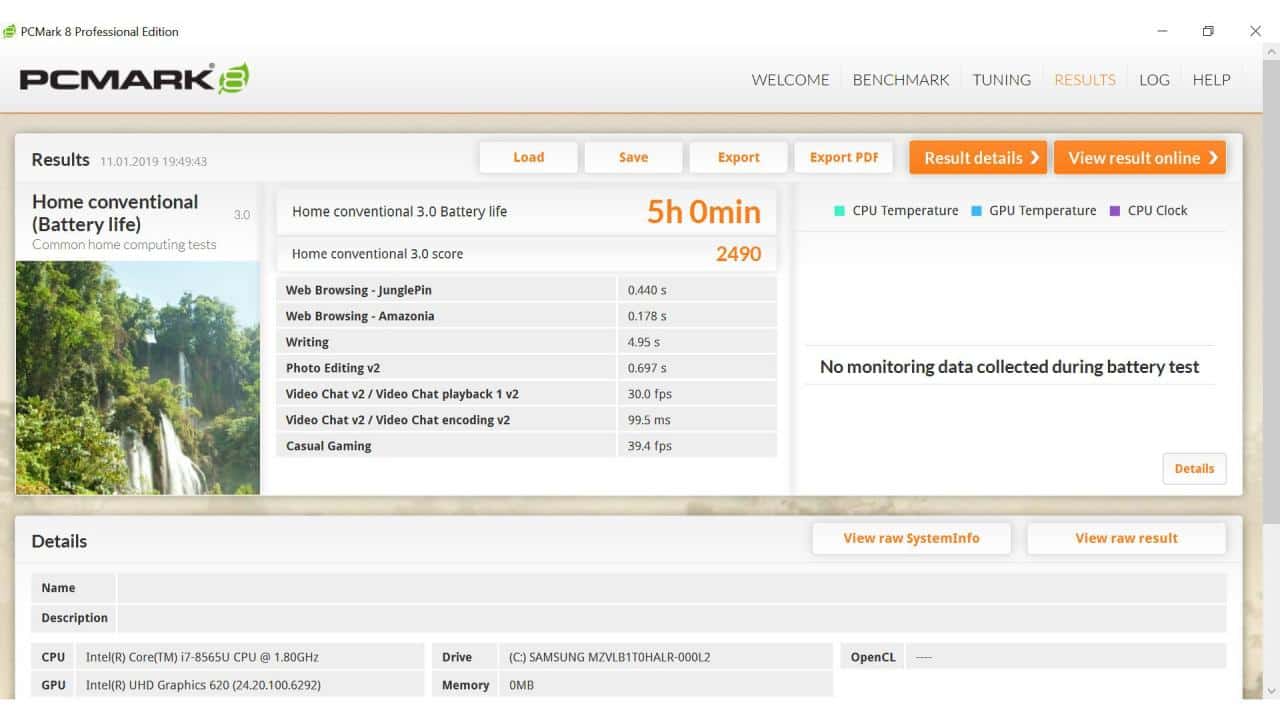
Task: Click the Name input field
Action: [x=672, y=587]
